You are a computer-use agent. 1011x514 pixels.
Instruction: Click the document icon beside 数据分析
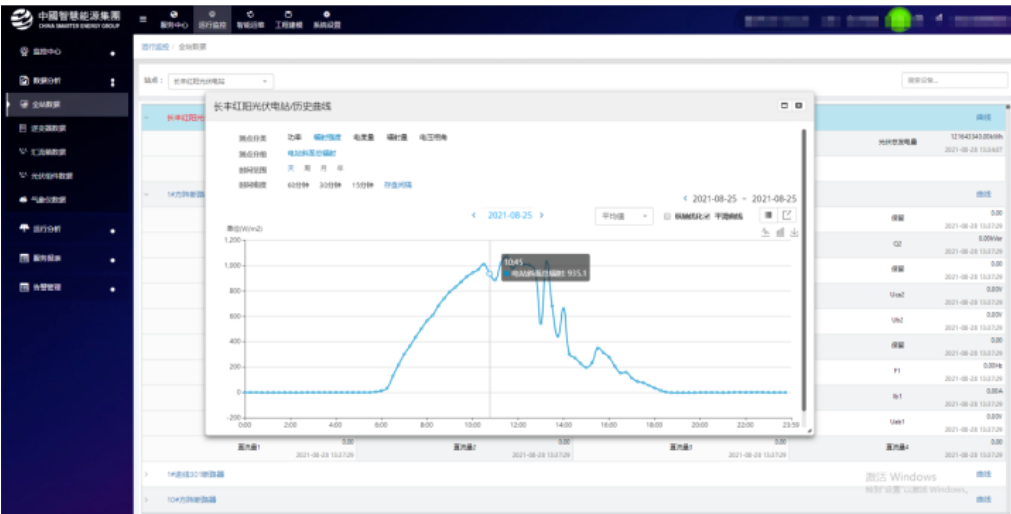pyautogui.click(x=24, y=81)
